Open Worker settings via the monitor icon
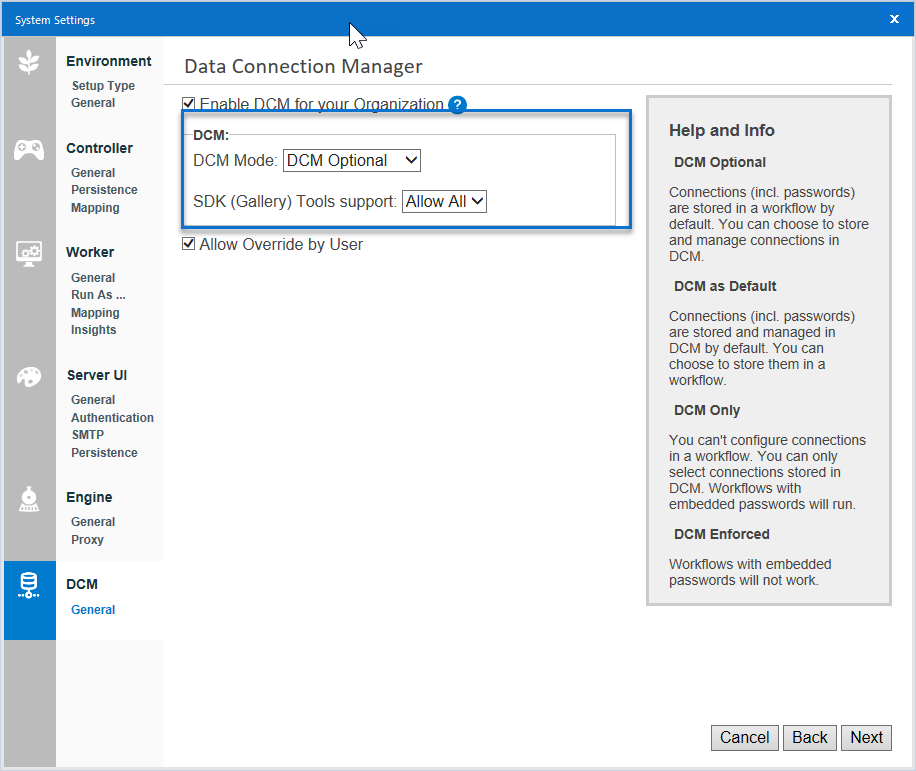The image size is (916, 771). (29, 253)
